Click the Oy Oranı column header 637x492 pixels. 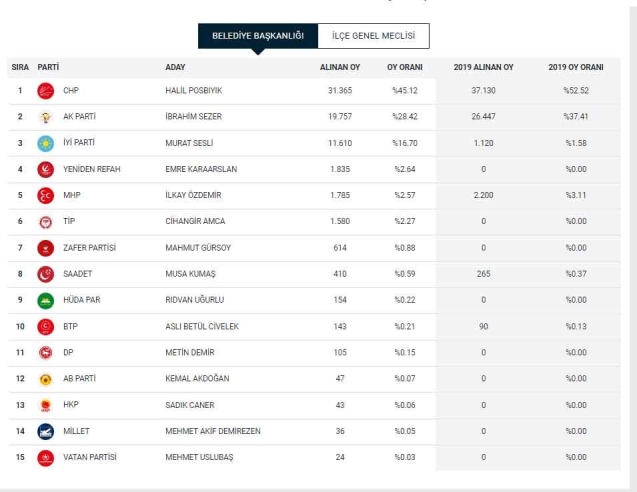(405, 67)
